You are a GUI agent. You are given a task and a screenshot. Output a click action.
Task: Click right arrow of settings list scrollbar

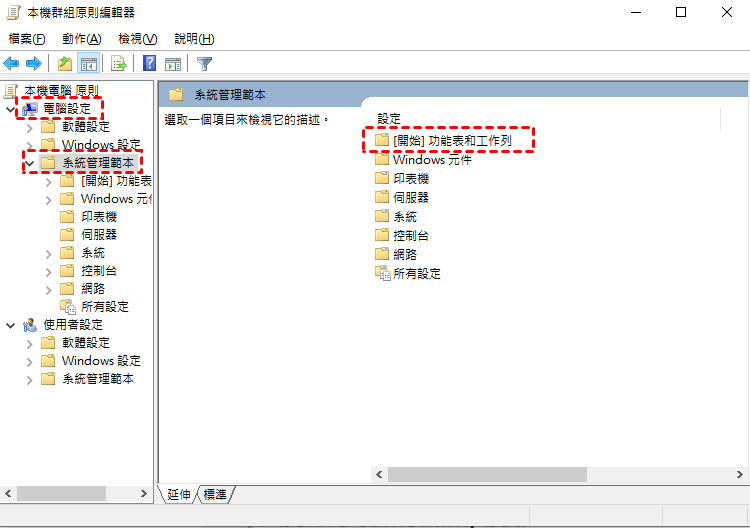pyautogui.click(x=739, y=474)
